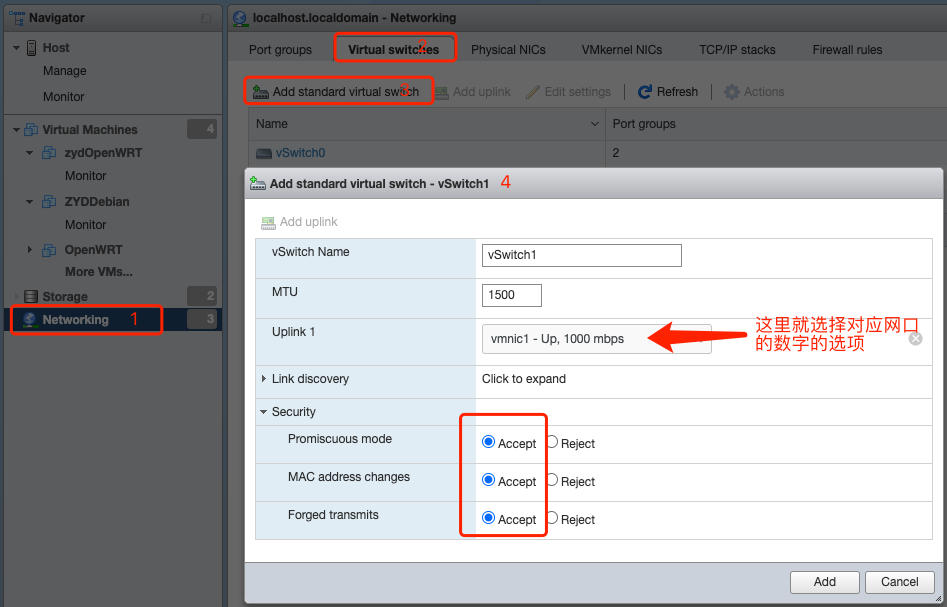Click the dialog resize grip corner
This screenshot has height=607, width=947.
[x=938, y=598]
